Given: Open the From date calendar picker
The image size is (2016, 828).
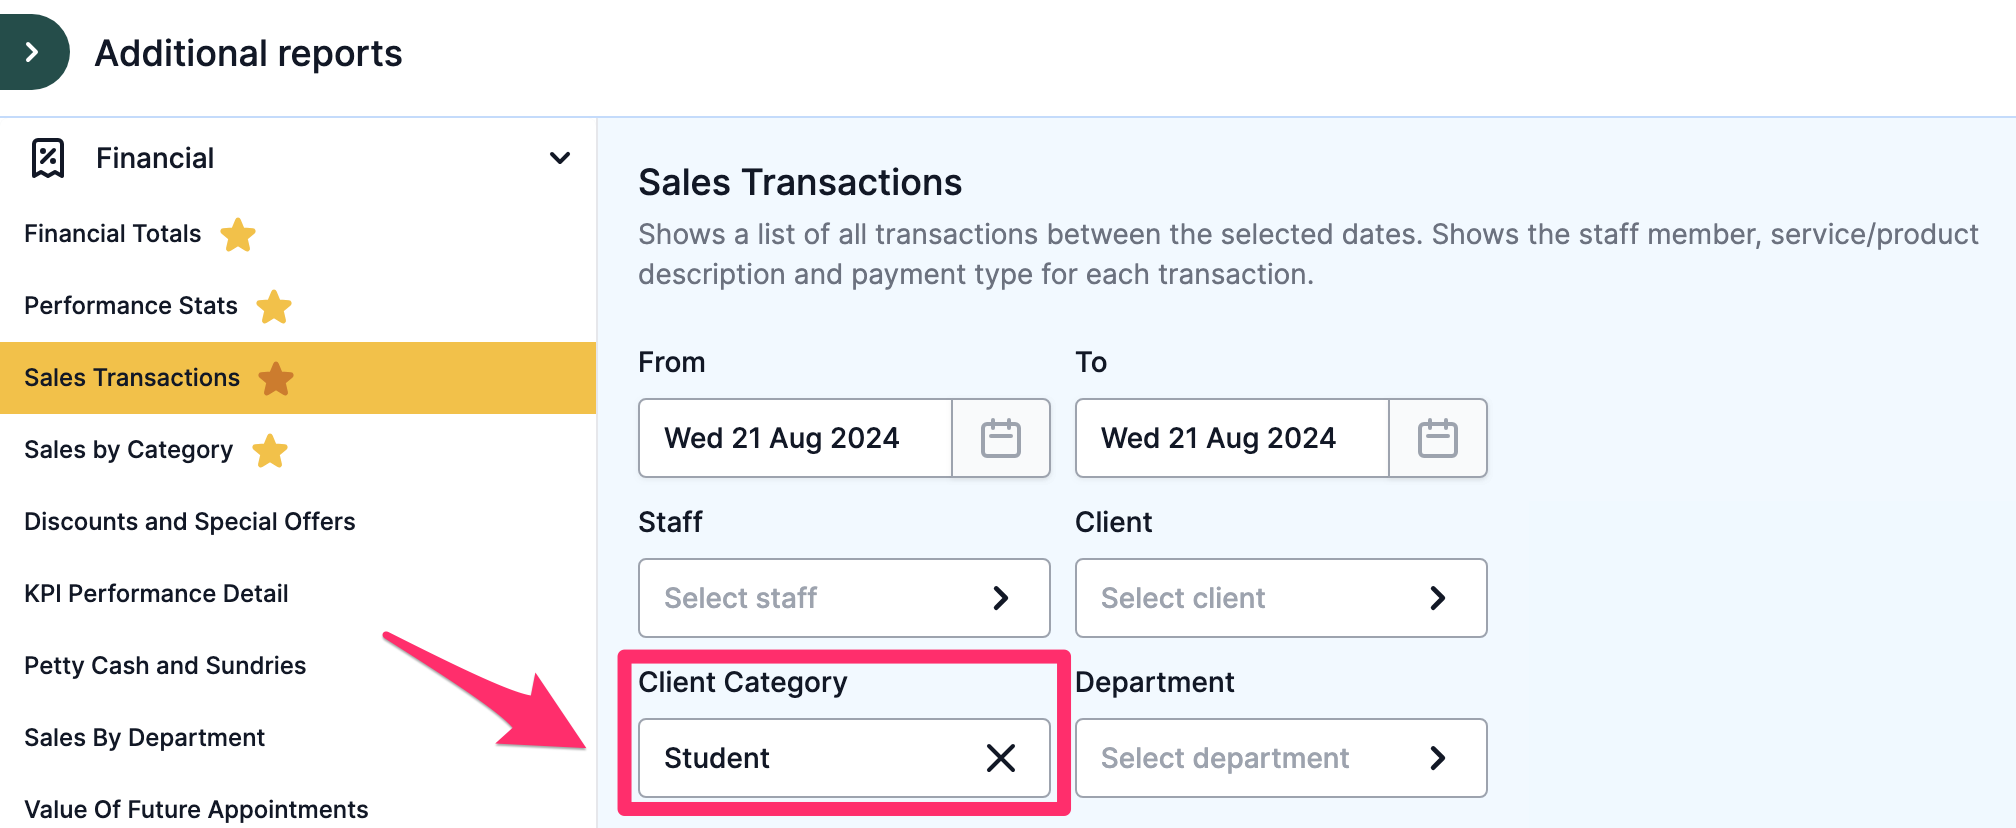Looking at the screenshot, I should (x=1001, y=438).
